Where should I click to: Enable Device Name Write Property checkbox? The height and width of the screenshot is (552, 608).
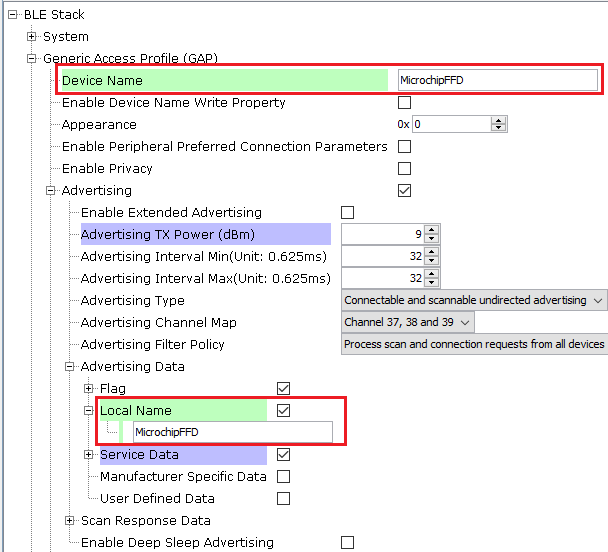click(404, 103)
